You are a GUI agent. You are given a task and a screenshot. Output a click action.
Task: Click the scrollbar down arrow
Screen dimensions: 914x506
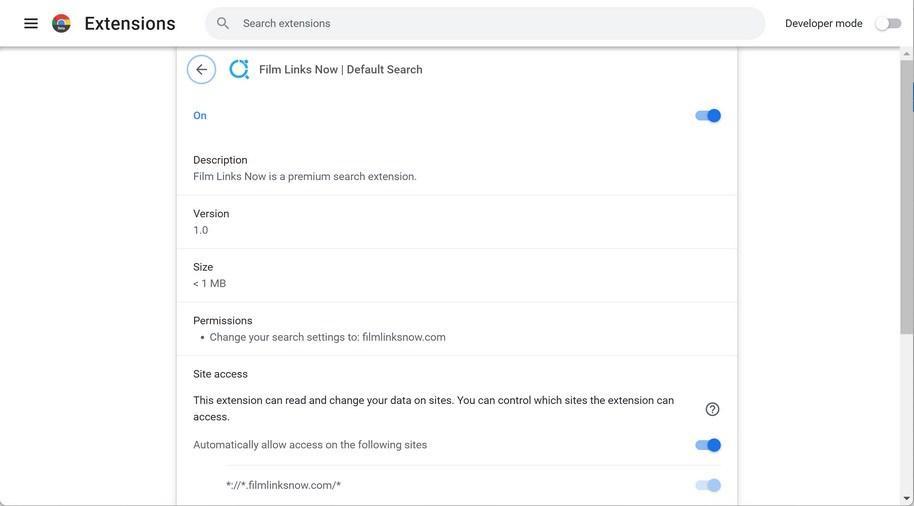(x=907, y=498)
